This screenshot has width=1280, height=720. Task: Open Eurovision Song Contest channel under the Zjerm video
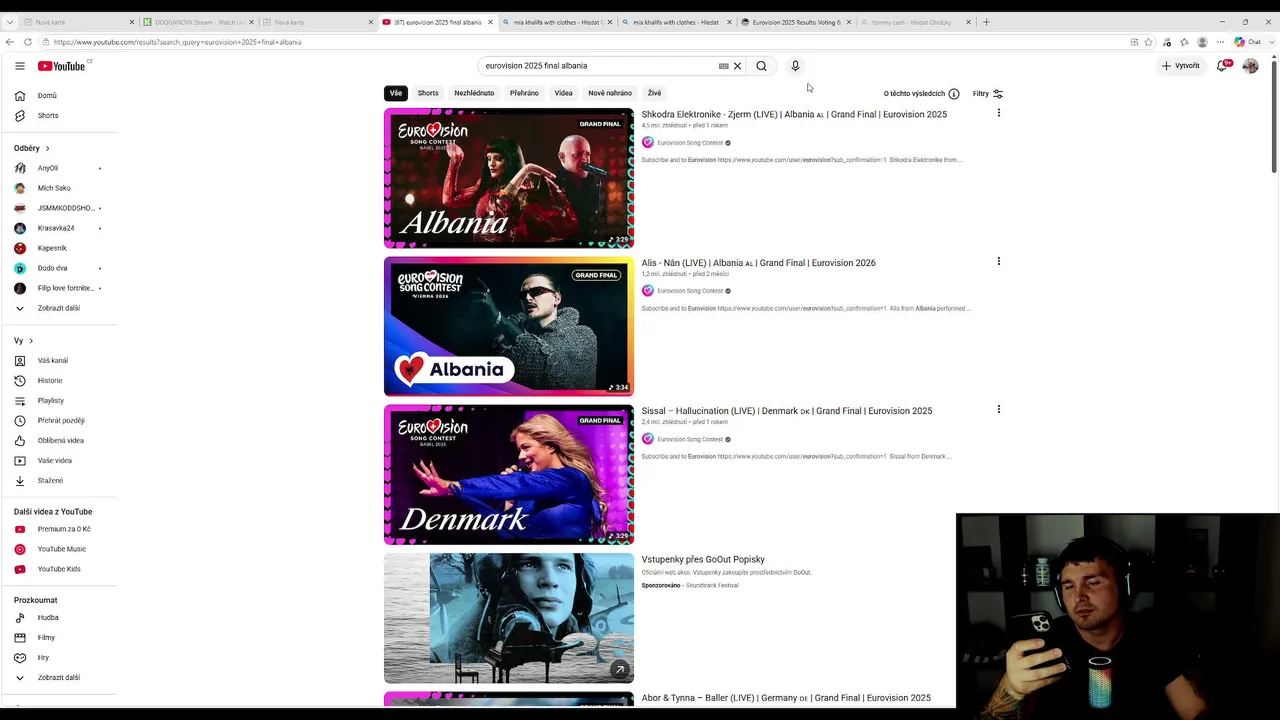[690, 143]
